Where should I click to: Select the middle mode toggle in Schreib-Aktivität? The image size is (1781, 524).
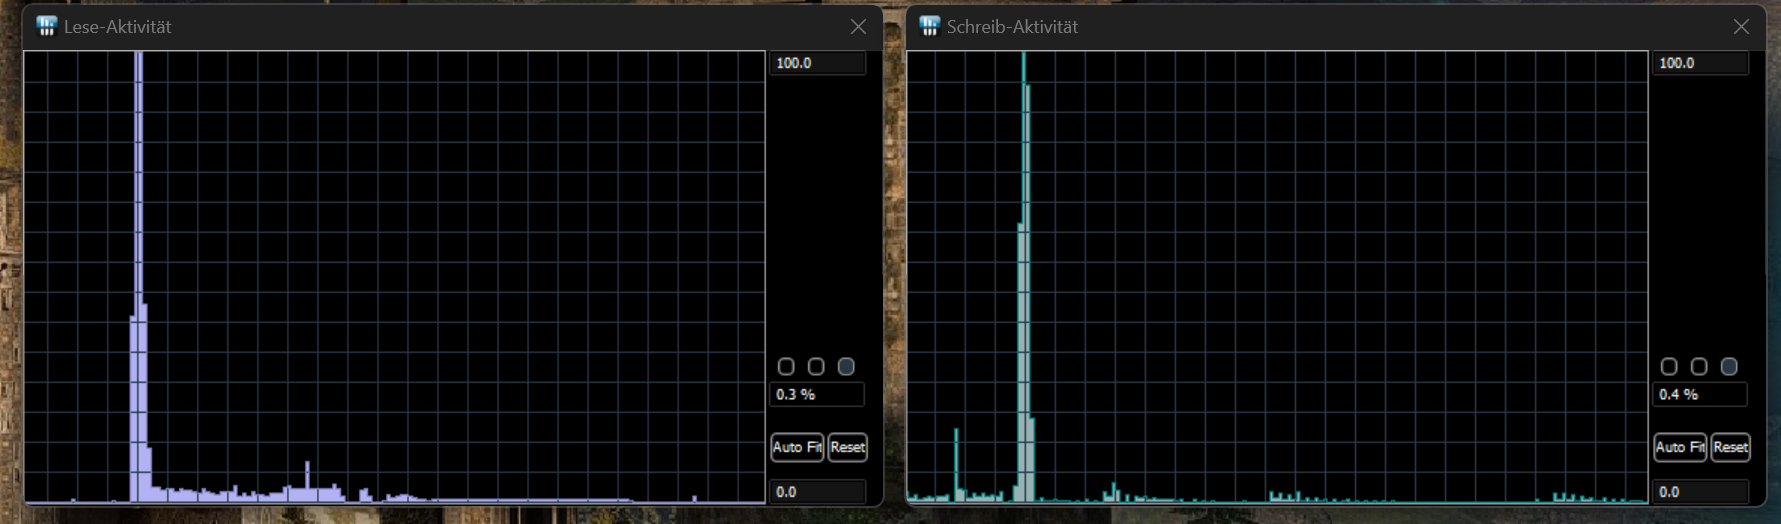click(1699, 366)
